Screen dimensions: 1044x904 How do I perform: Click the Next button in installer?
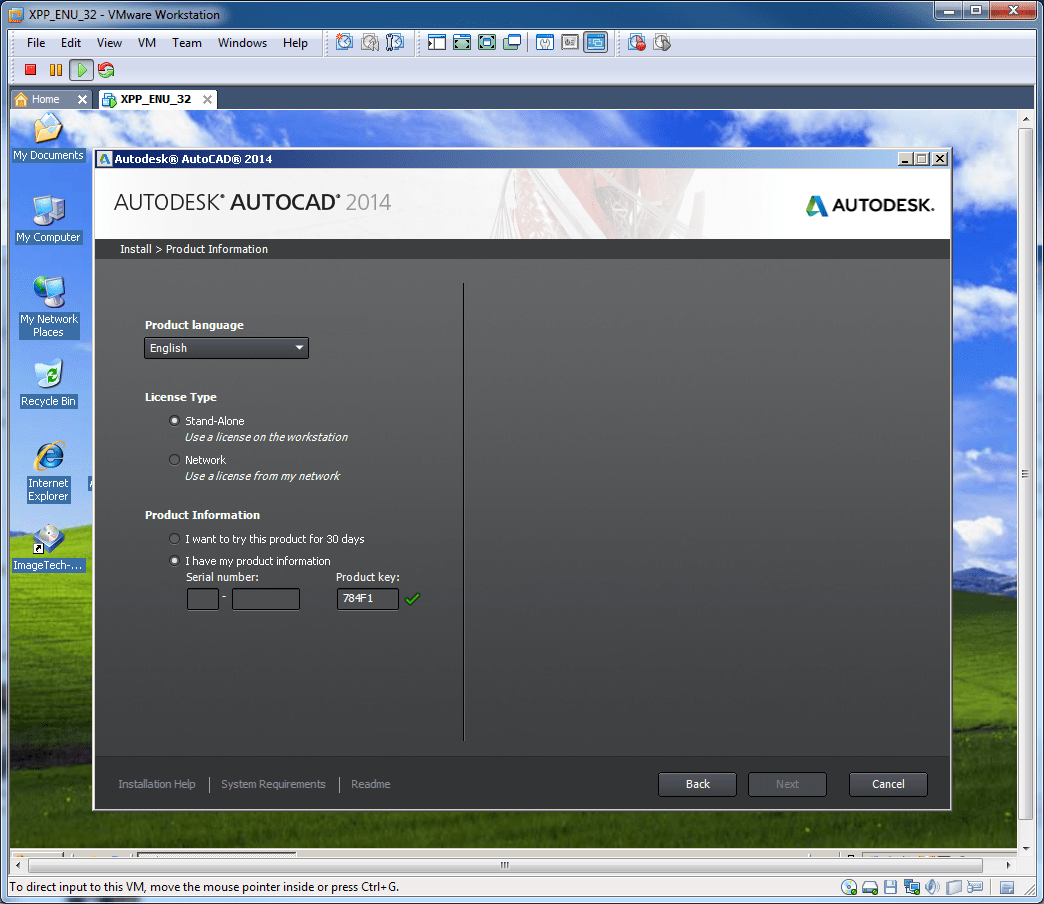click(x=787, y=784)
